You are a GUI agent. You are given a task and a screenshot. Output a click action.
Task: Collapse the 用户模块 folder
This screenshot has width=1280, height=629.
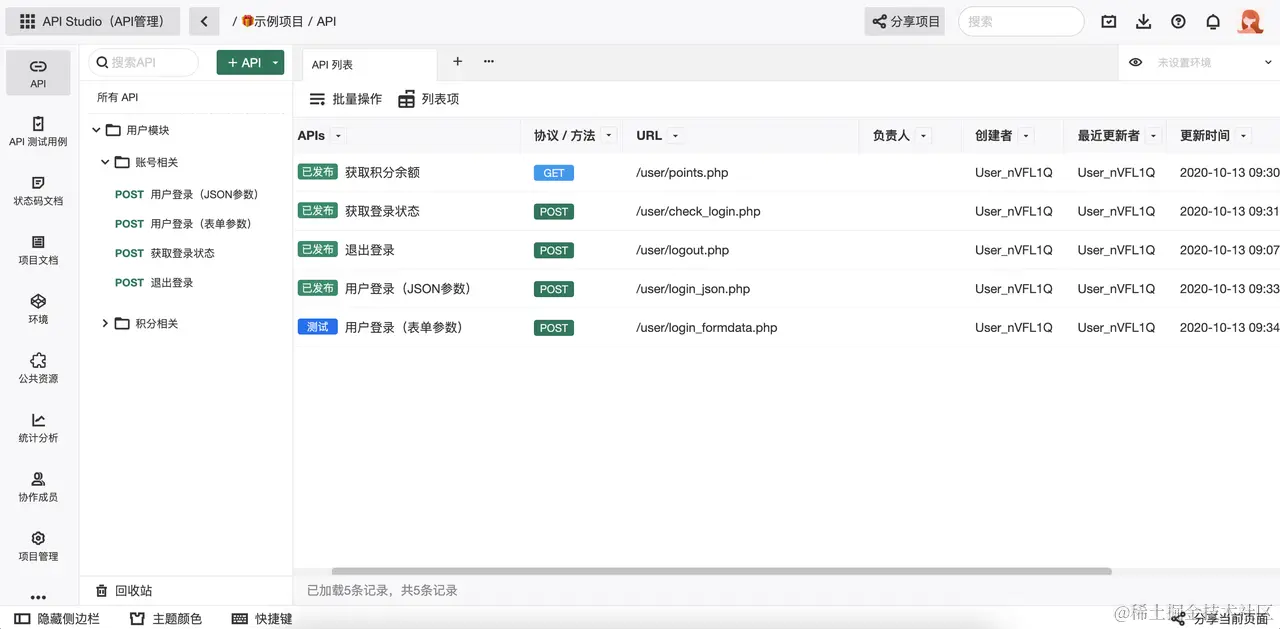tap(96, 130)
